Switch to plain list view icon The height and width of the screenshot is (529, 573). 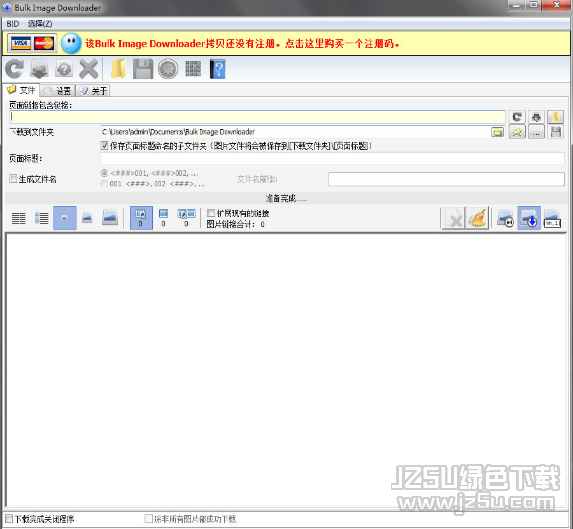tap(19, 218)
